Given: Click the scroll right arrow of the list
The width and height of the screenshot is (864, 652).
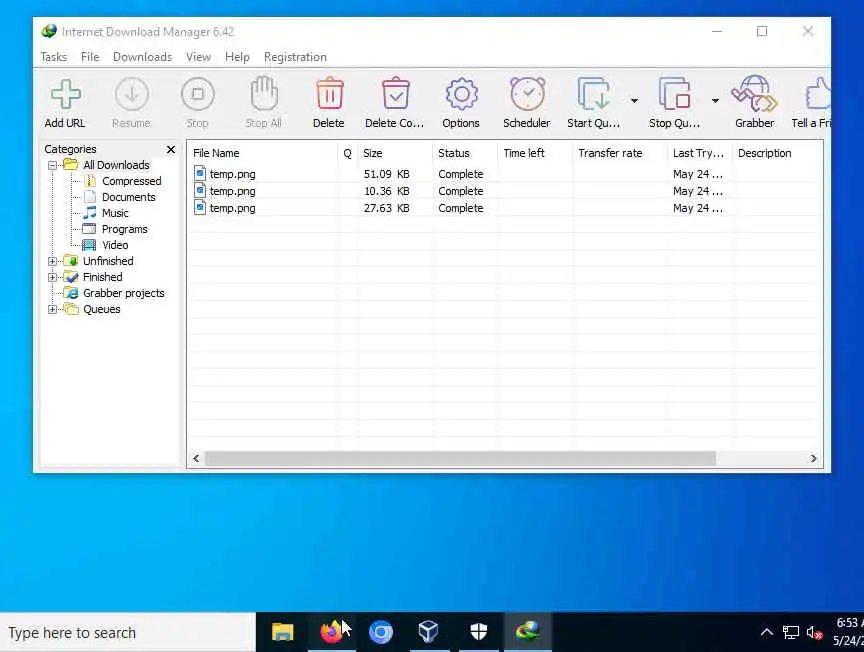Looking at the screenshot, I should (813, 459).
